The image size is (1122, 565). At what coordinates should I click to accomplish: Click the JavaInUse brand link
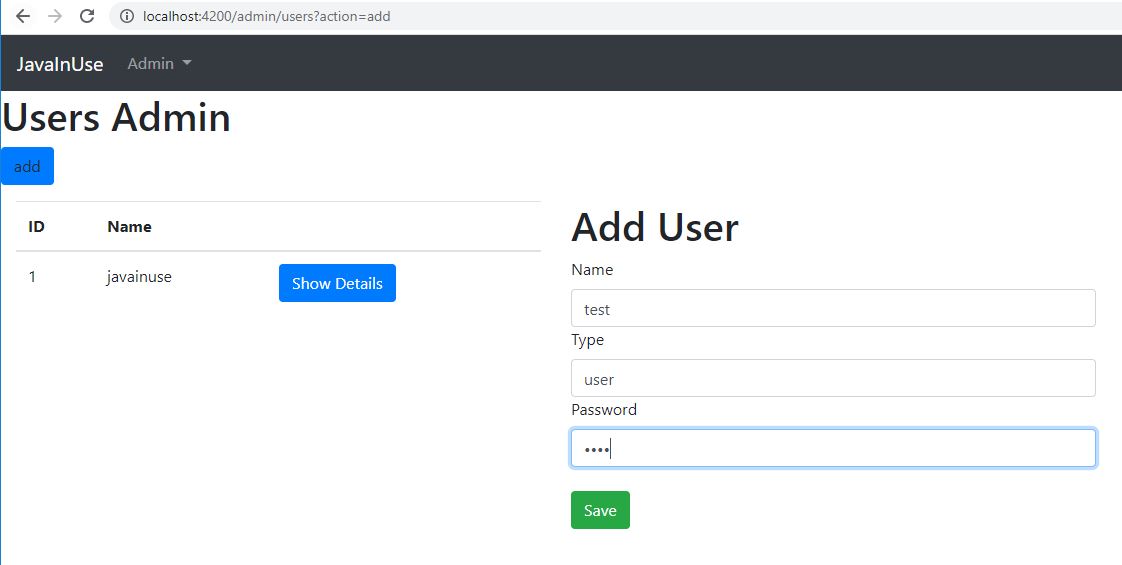(x=60, y=64)
